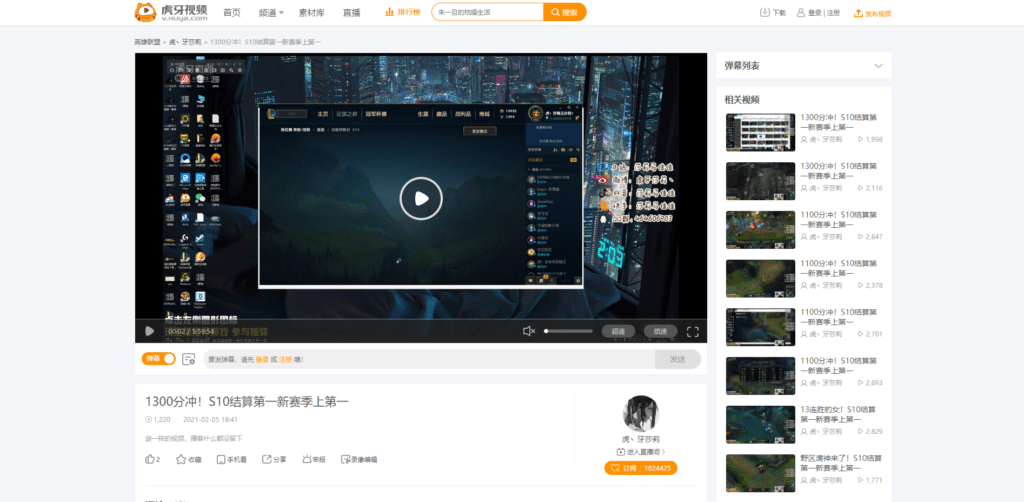The width and height of the screenshot is (1024, 502).
Task: Open the 超清 quality selector
Action: click(618, 331)
